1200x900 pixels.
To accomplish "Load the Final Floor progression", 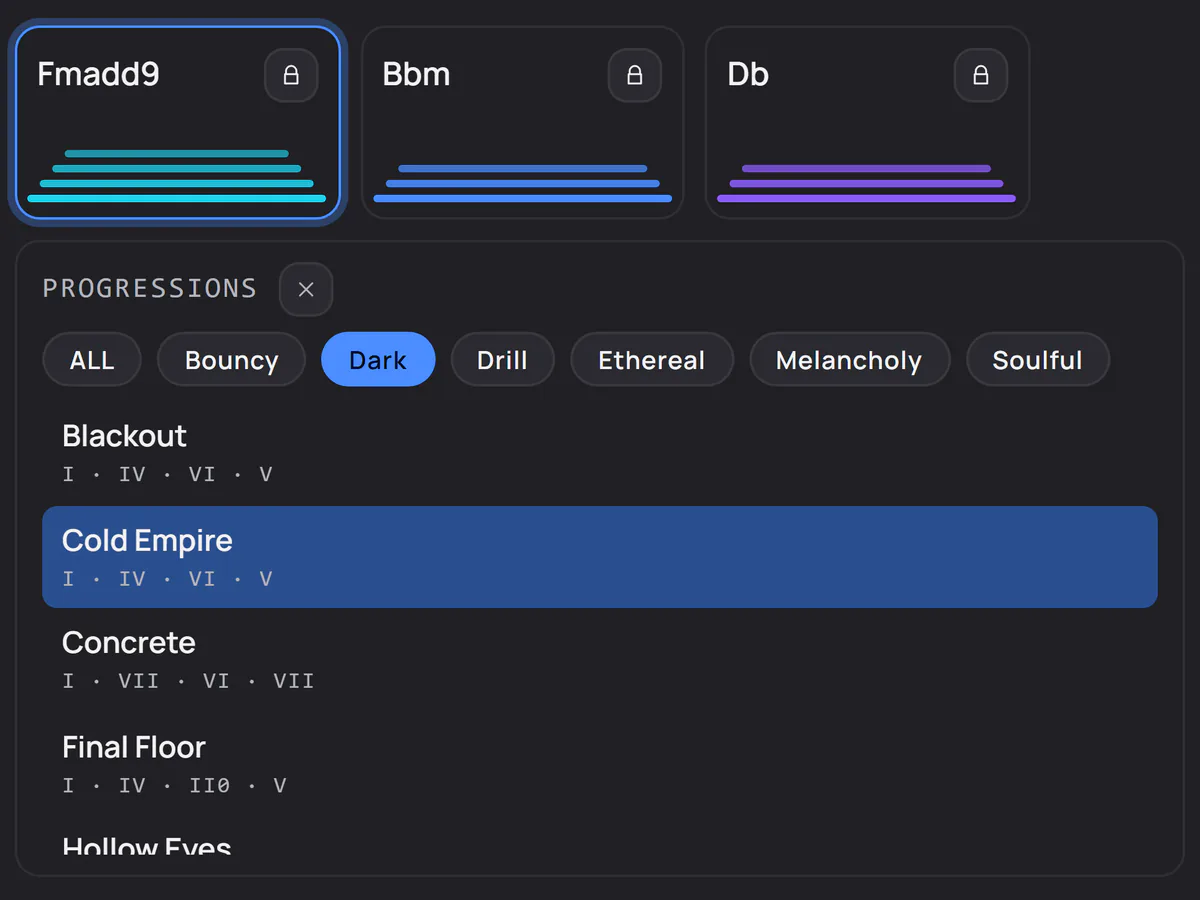I will point(600,764).
